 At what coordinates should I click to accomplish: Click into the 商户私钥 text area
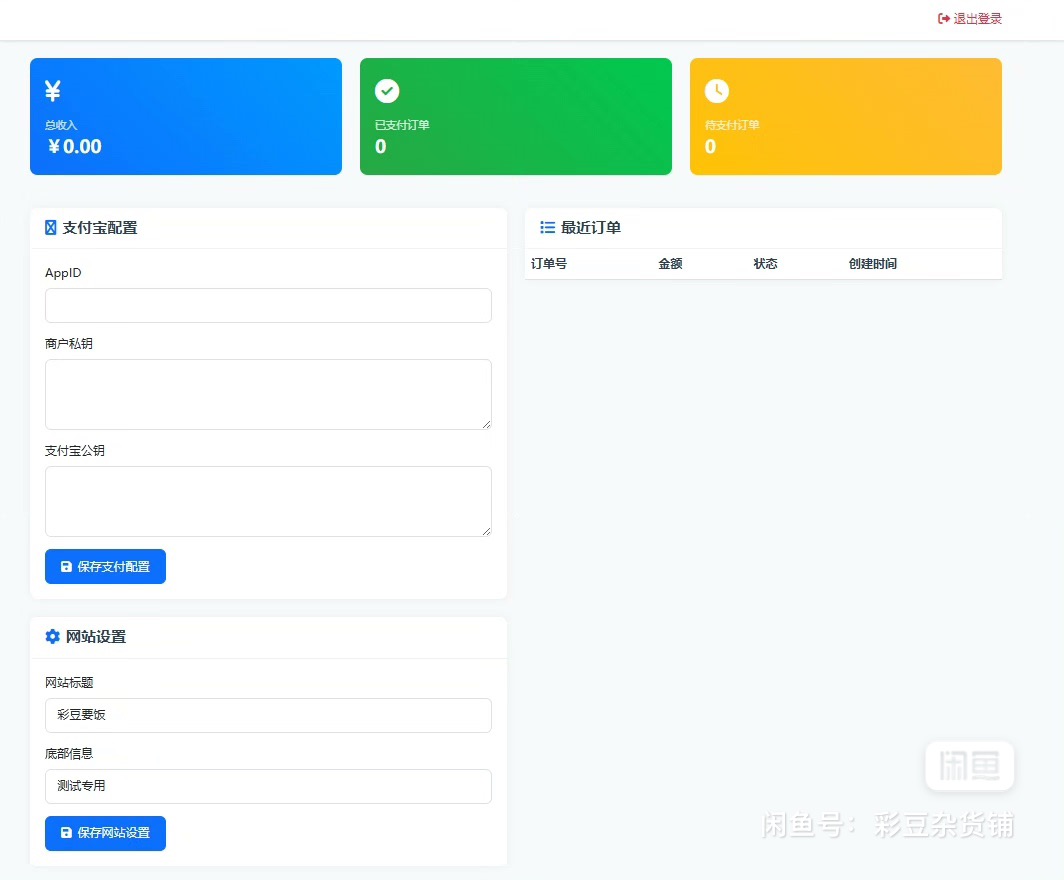pyautogui.click(x=268, y=394)
